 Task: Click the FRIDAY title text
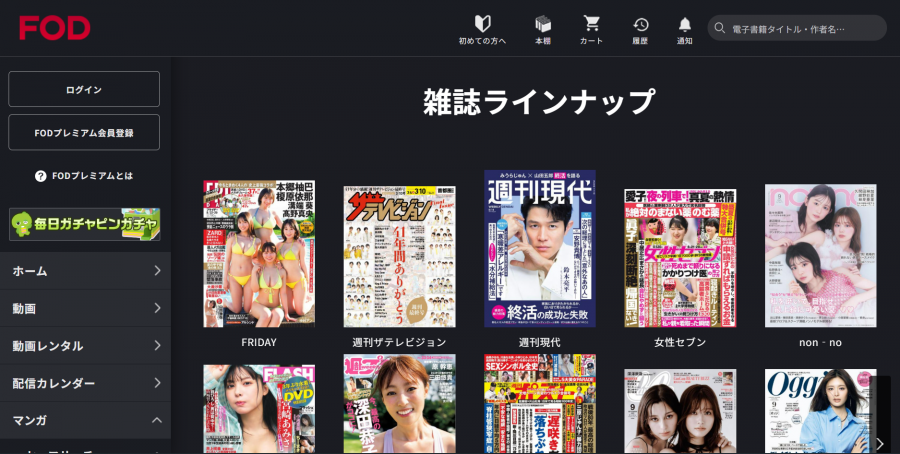coord(259,342)
